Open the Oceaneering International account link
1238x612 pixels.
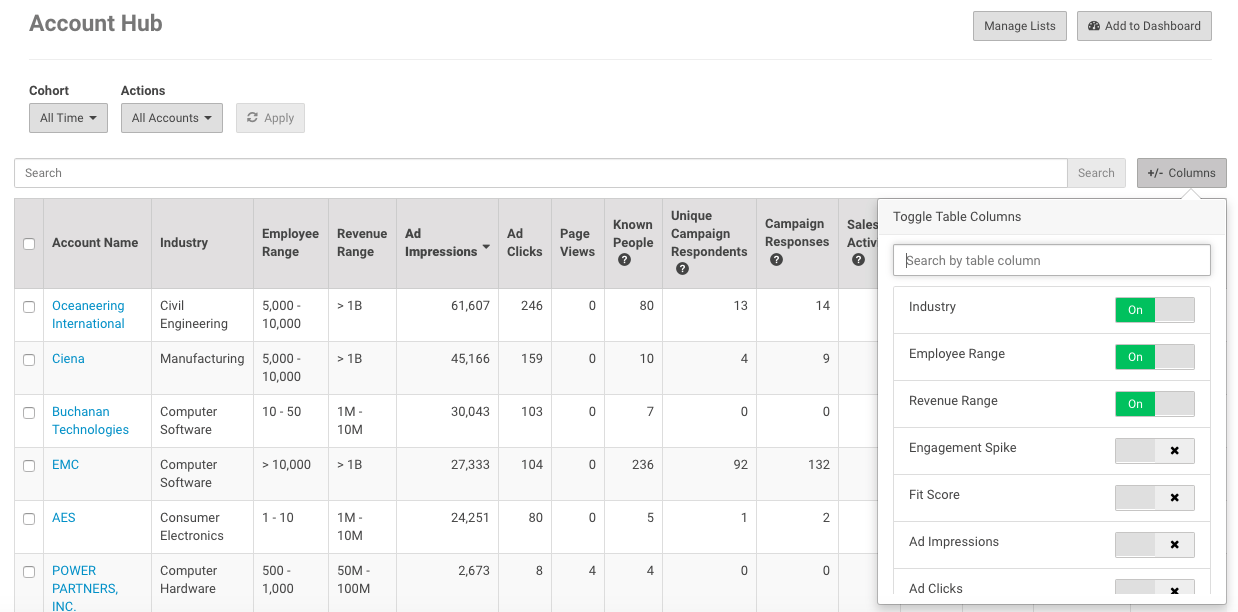coord(88,315)
